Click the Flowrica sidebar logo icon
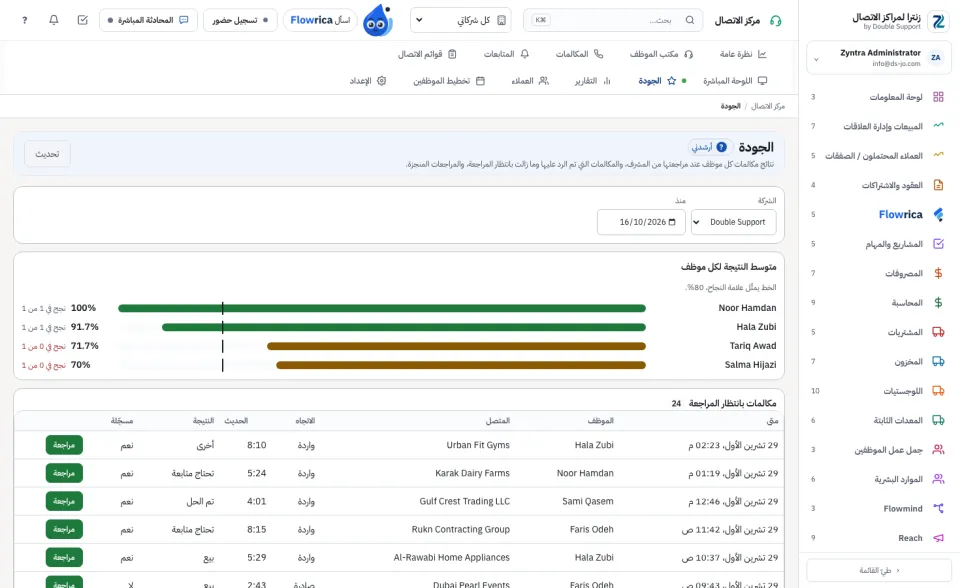 coord(938,214)
